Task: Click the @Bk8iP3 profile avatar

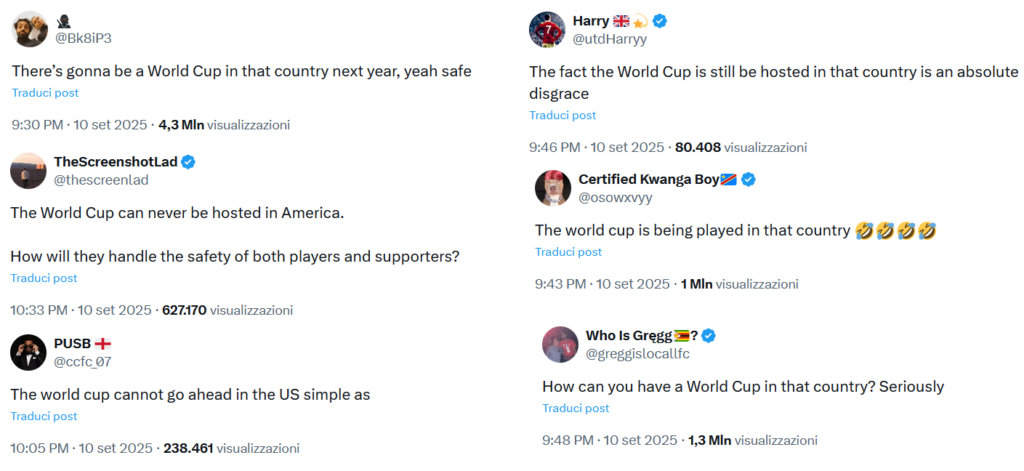Action: point(30,30)
